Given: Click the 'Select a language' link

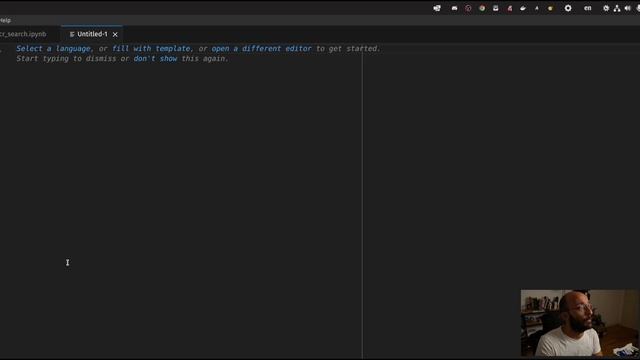Looking at the screenshot, I should click(53, 49).
